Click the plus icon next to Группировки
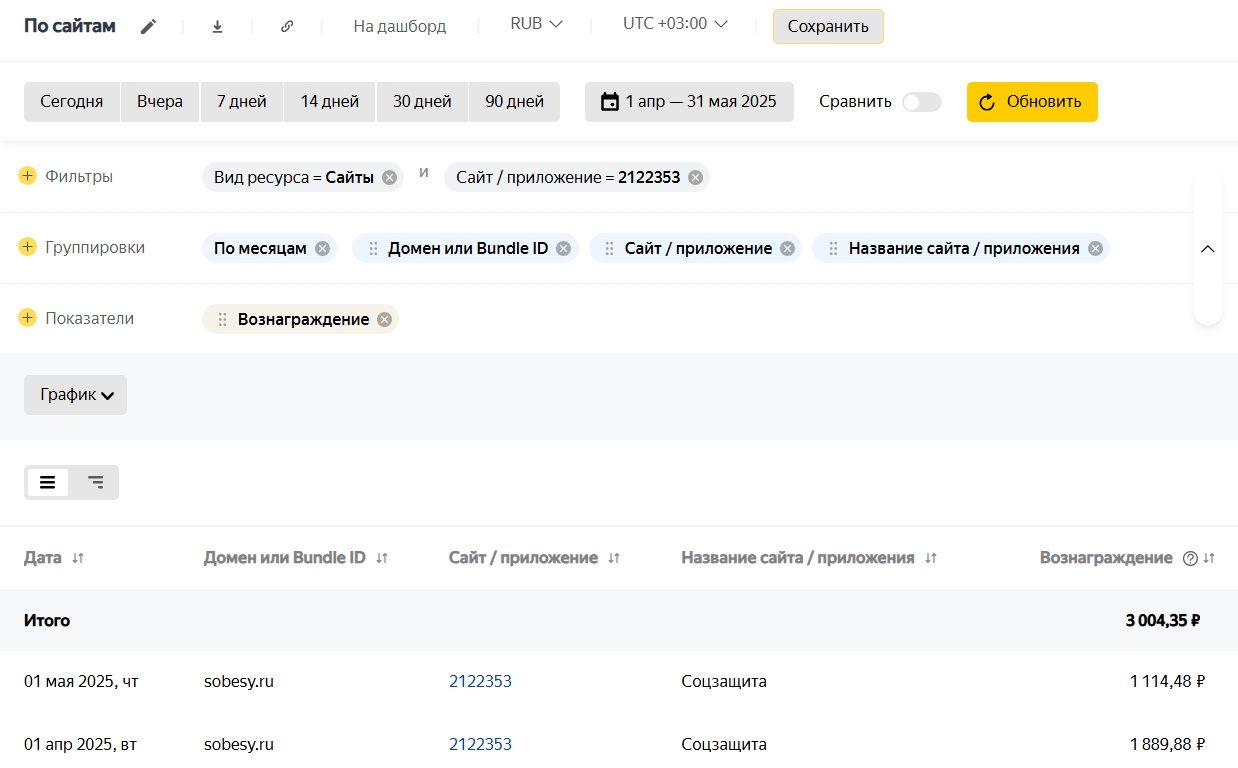The width and height of the screenshot is (1238, 768). pyautogui.click(x=27, y=247)
